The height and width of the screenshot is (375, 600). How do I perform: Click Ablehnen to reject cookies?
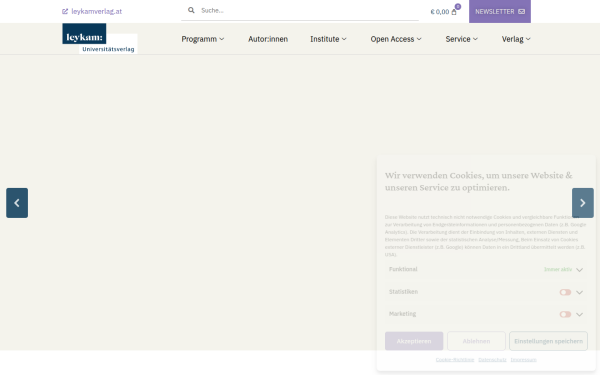coord(476,341)
